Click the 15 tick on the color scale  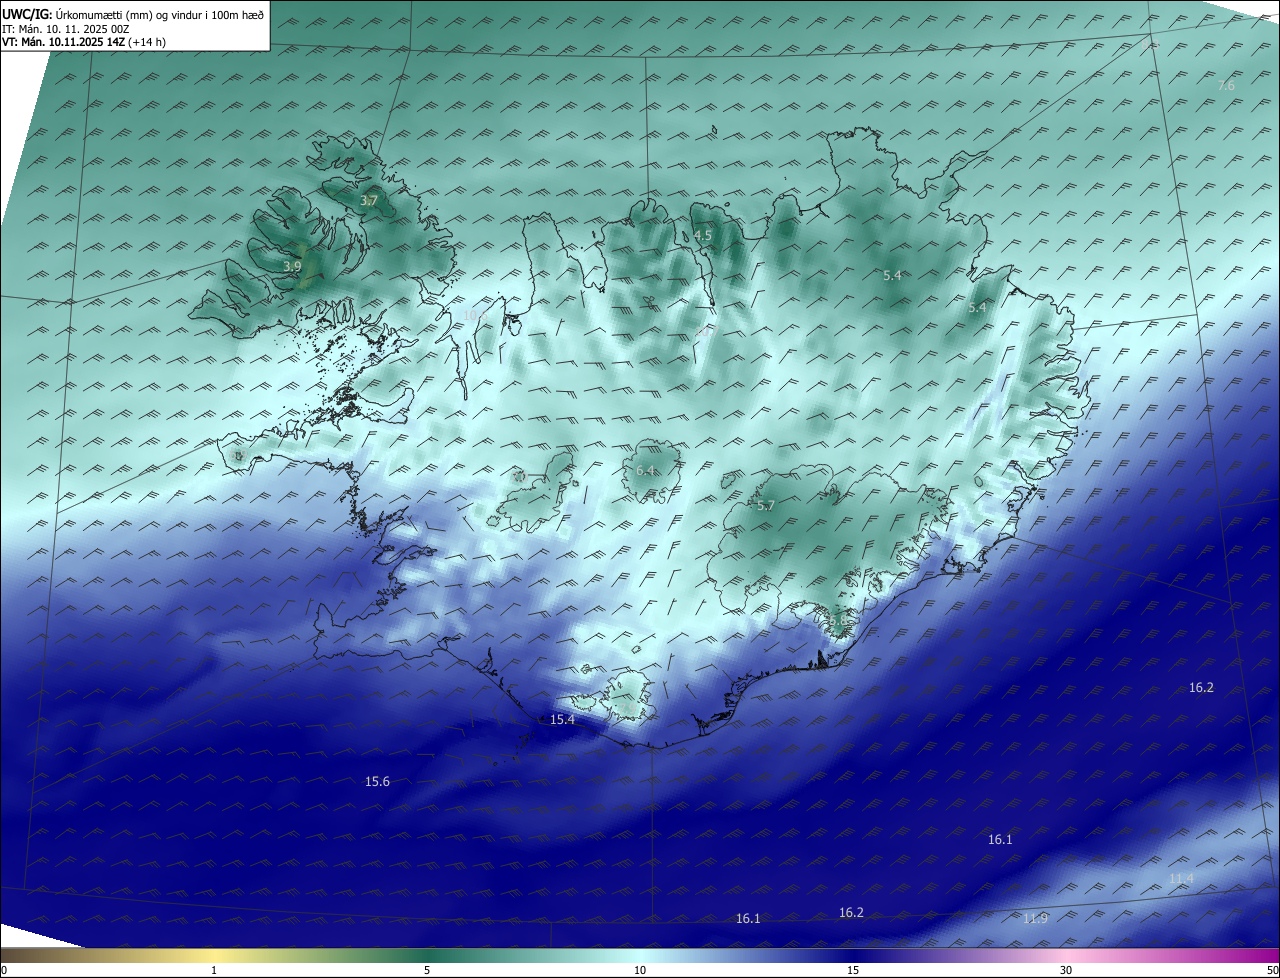pos(853,970)
